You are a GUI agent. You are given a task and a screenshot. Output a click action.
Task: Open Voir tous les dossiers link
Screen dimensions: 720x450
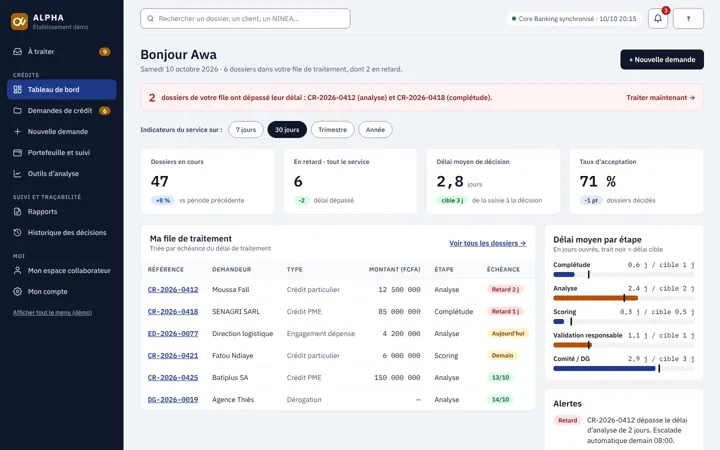[x=487, y=243]
